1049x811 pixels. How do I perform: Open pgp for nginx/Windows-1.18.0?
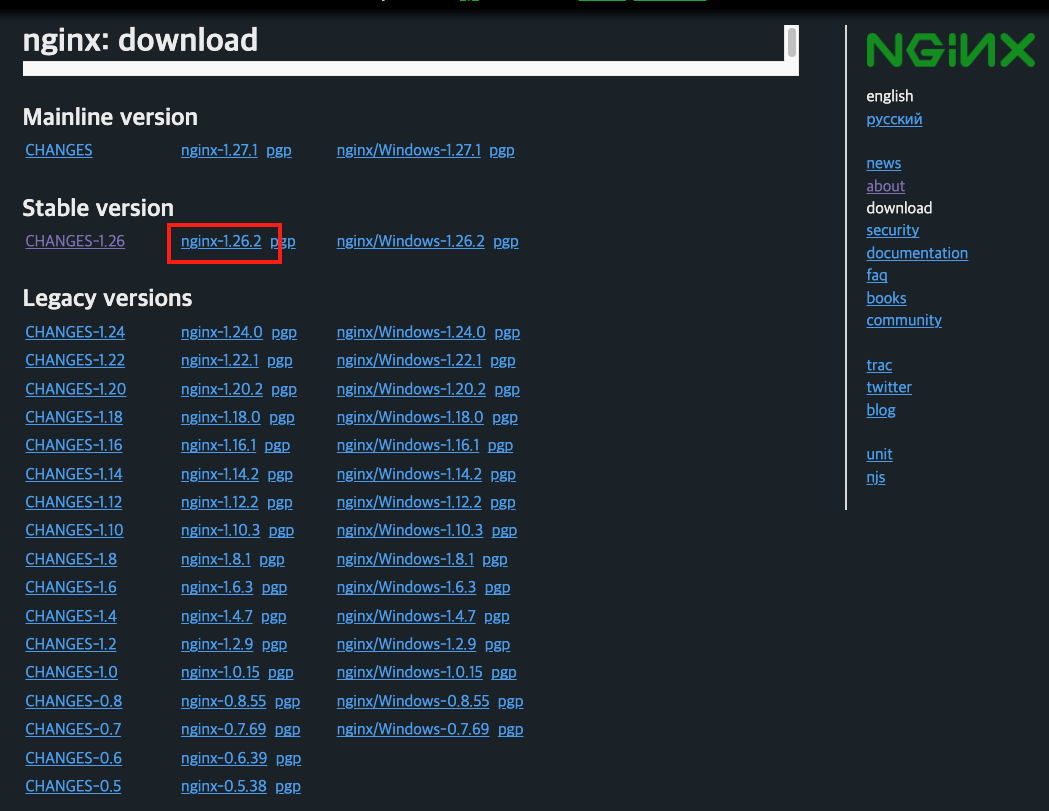[505, 417]
